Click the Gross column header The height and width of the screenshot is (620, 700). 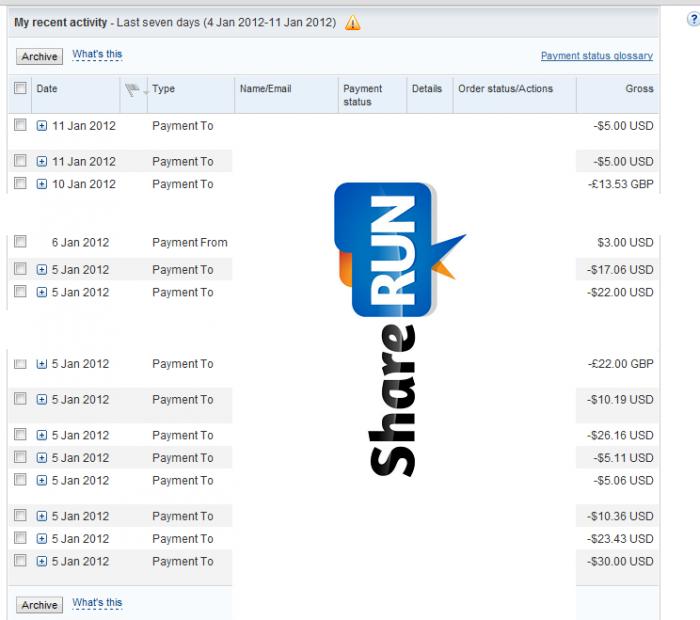[639, 88]
